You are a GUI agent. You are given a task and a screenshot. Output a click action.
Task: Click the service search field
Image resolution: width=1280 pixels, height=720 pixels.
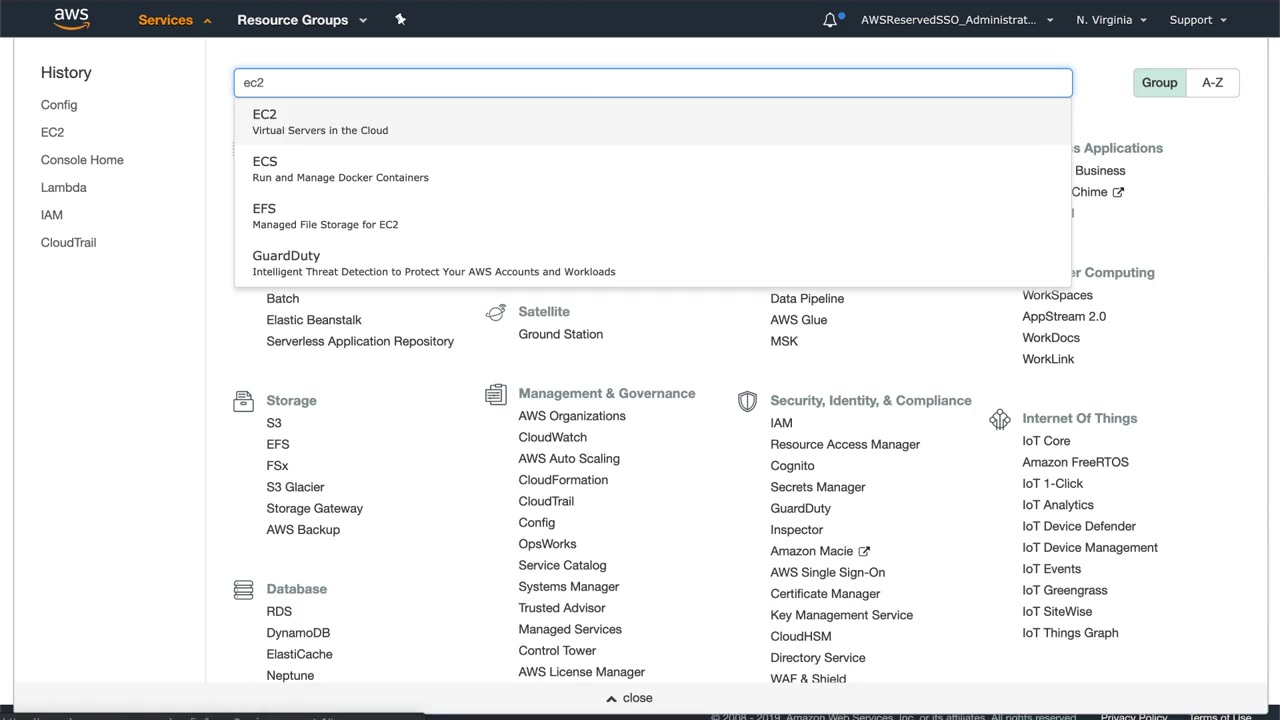652,83
